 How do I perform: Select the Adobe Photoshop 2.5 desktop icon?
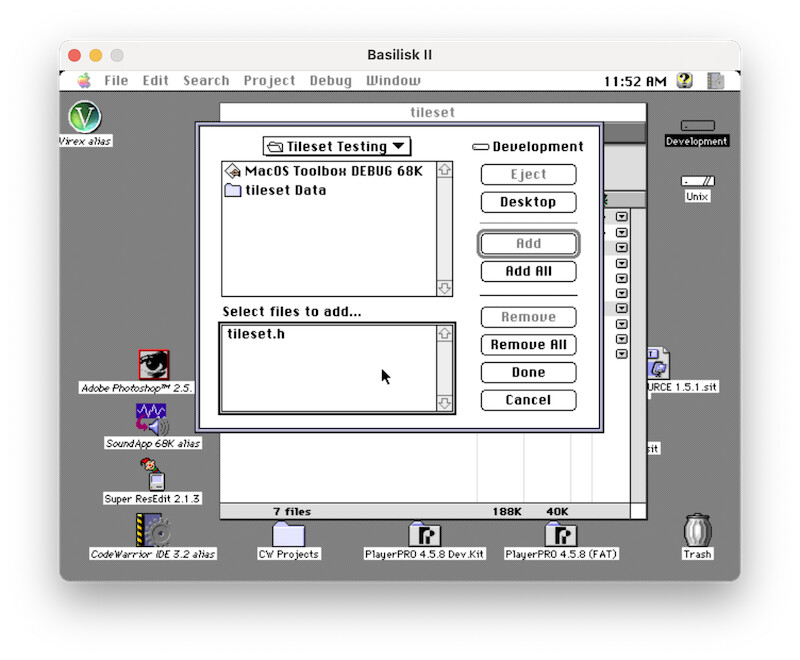click(153, 364)
